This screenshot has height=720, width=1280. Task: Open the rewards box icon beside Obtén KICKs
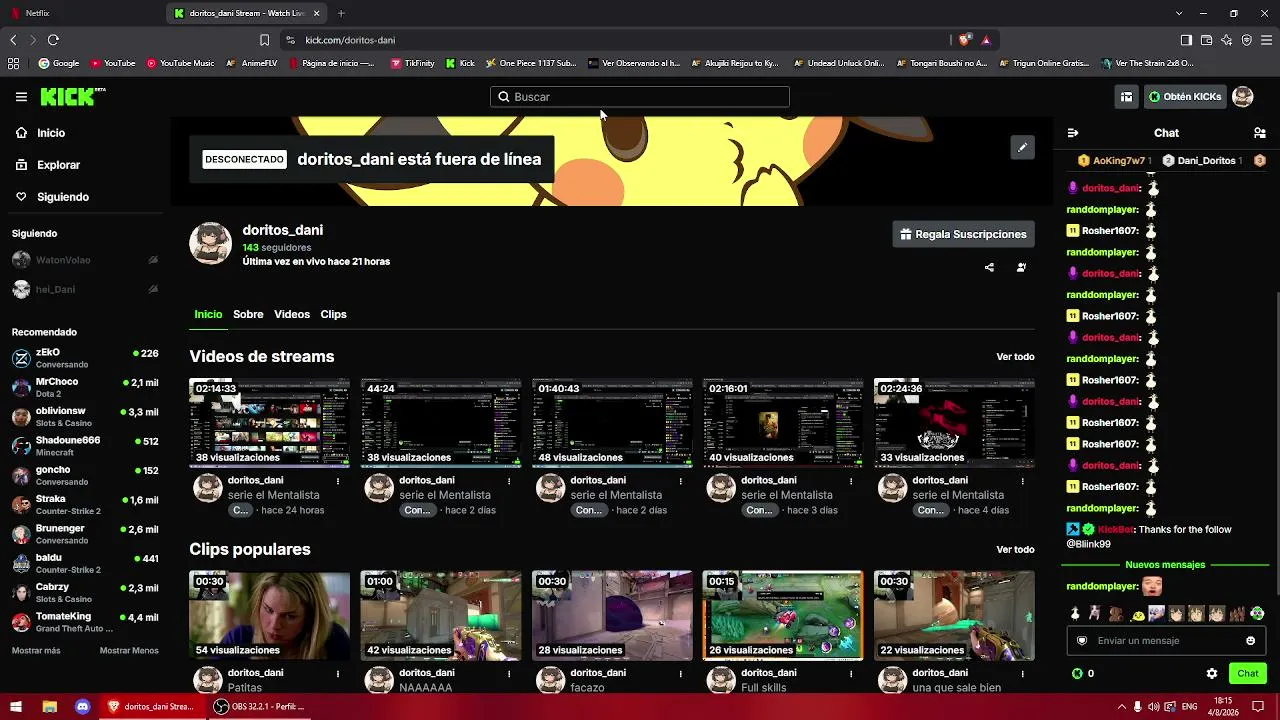(x=1126, y=97)
